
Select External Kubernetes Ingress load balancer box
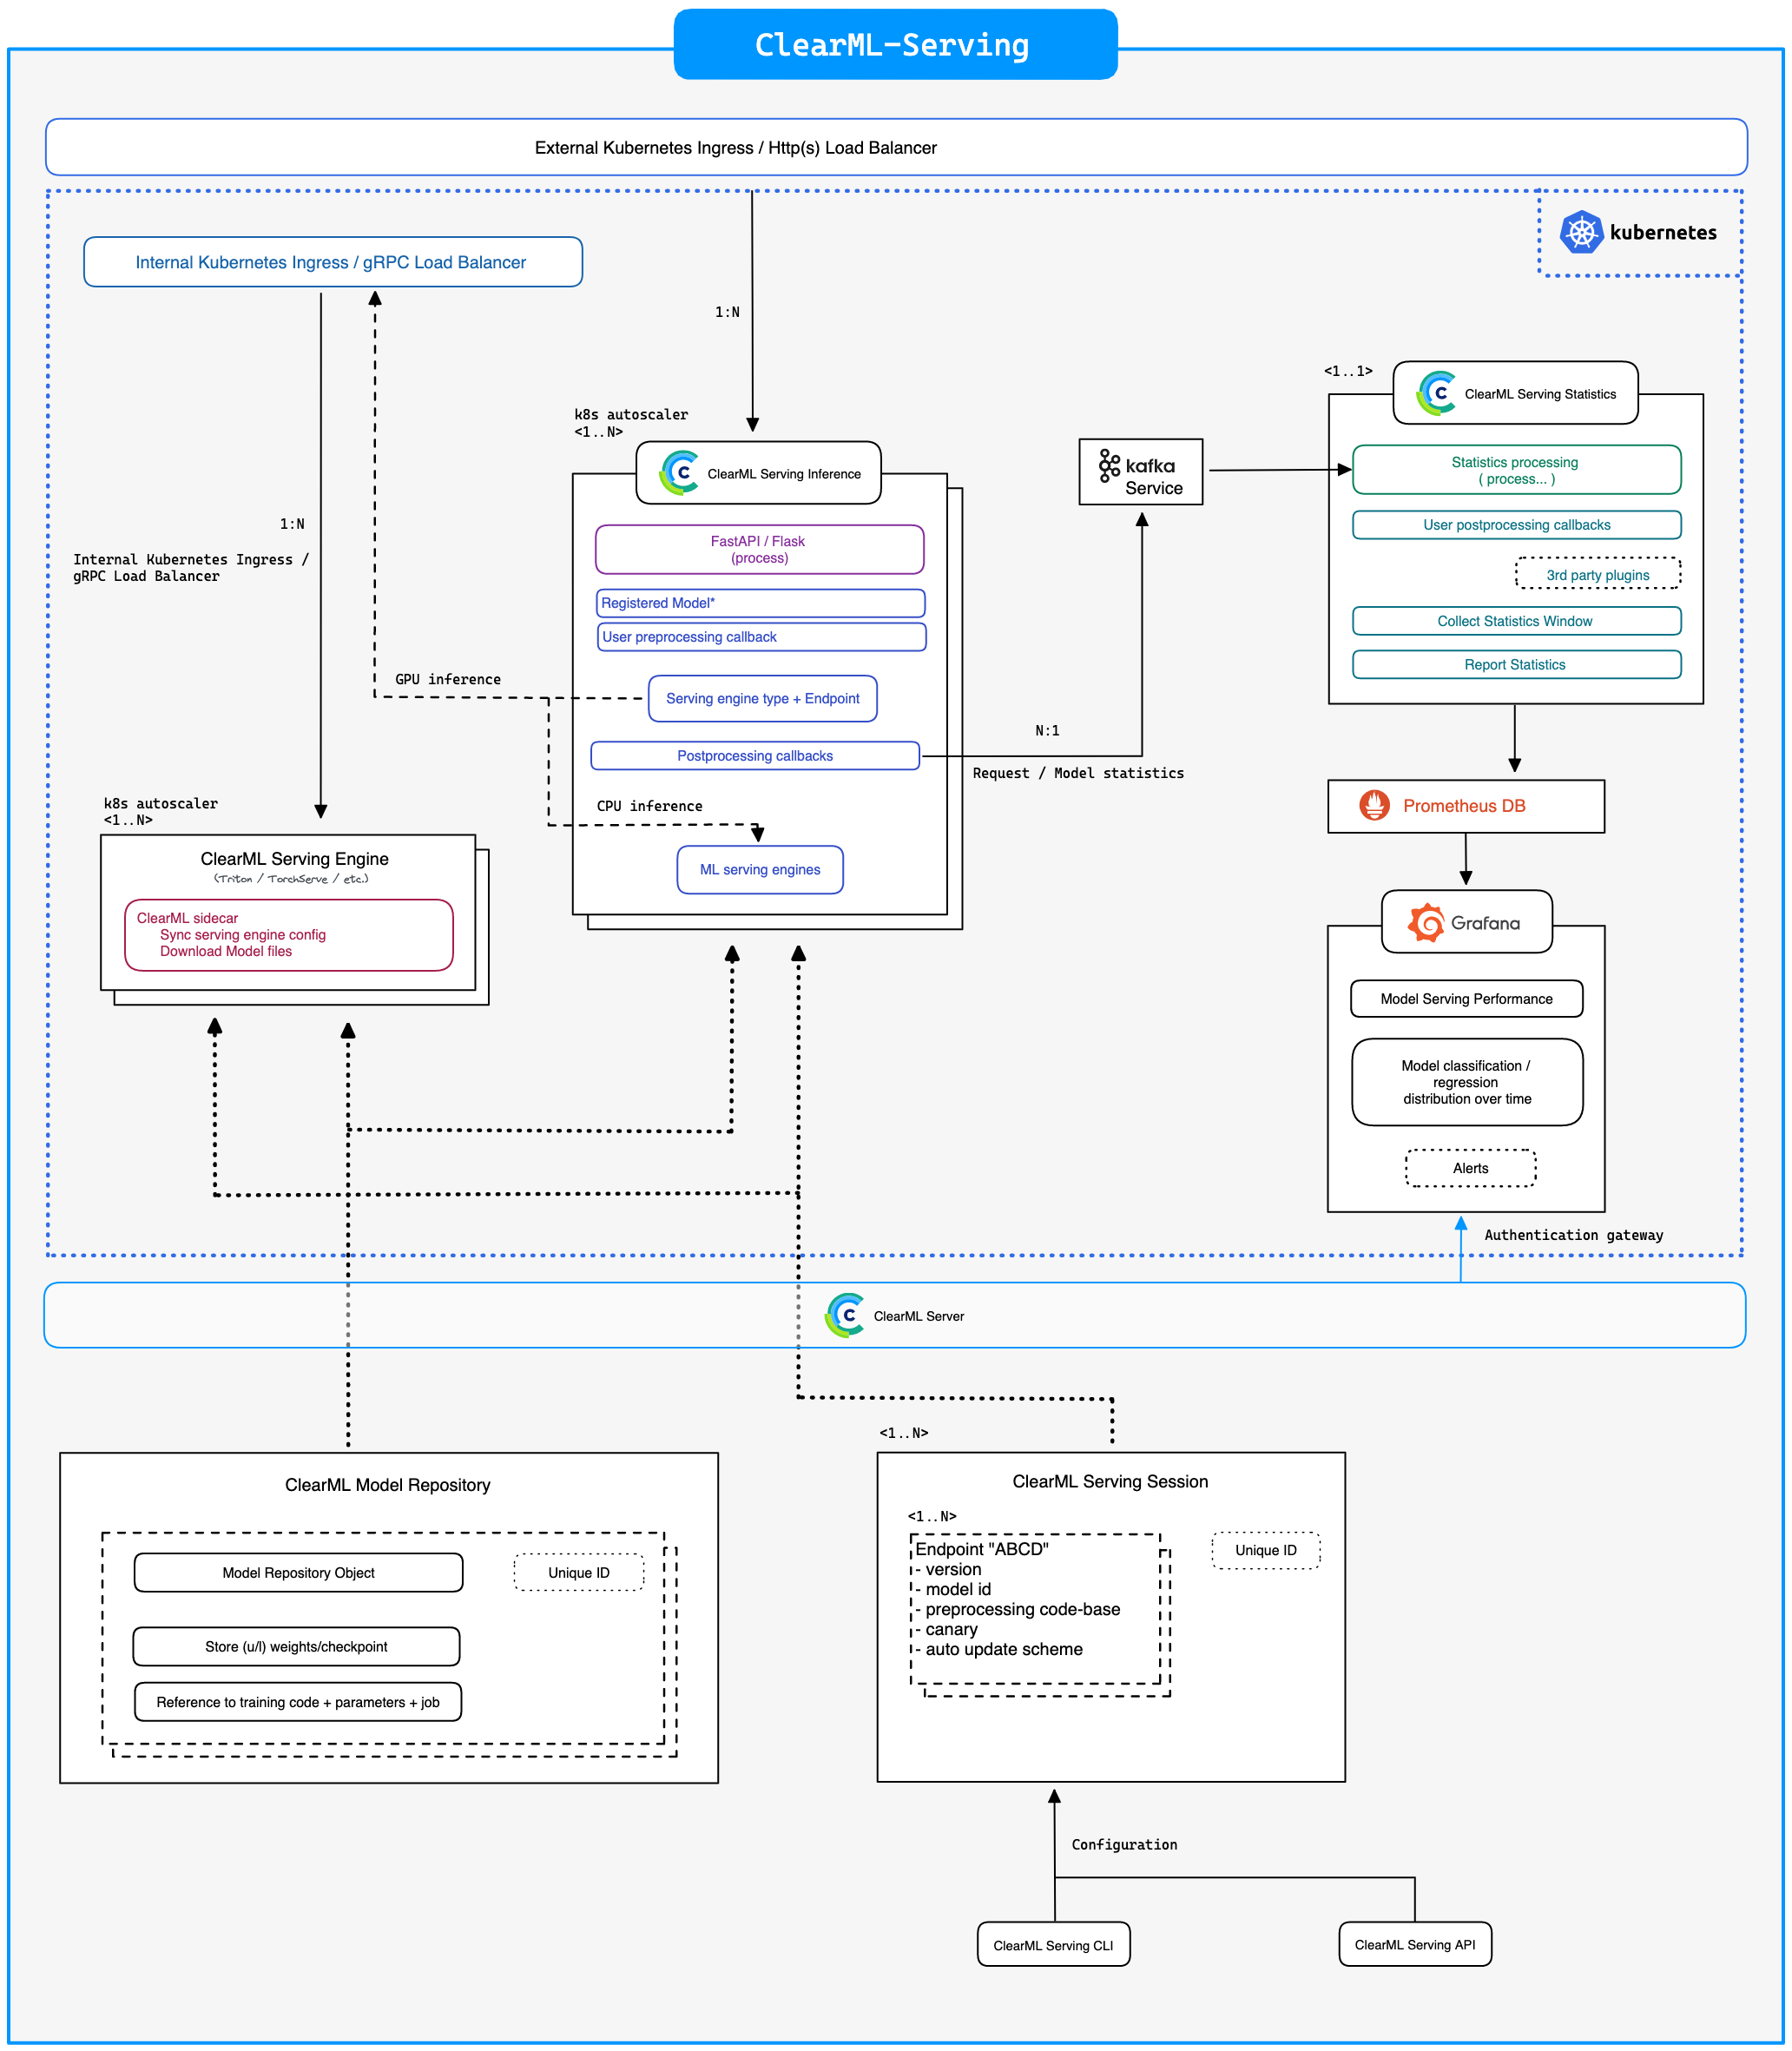(895, 148)
